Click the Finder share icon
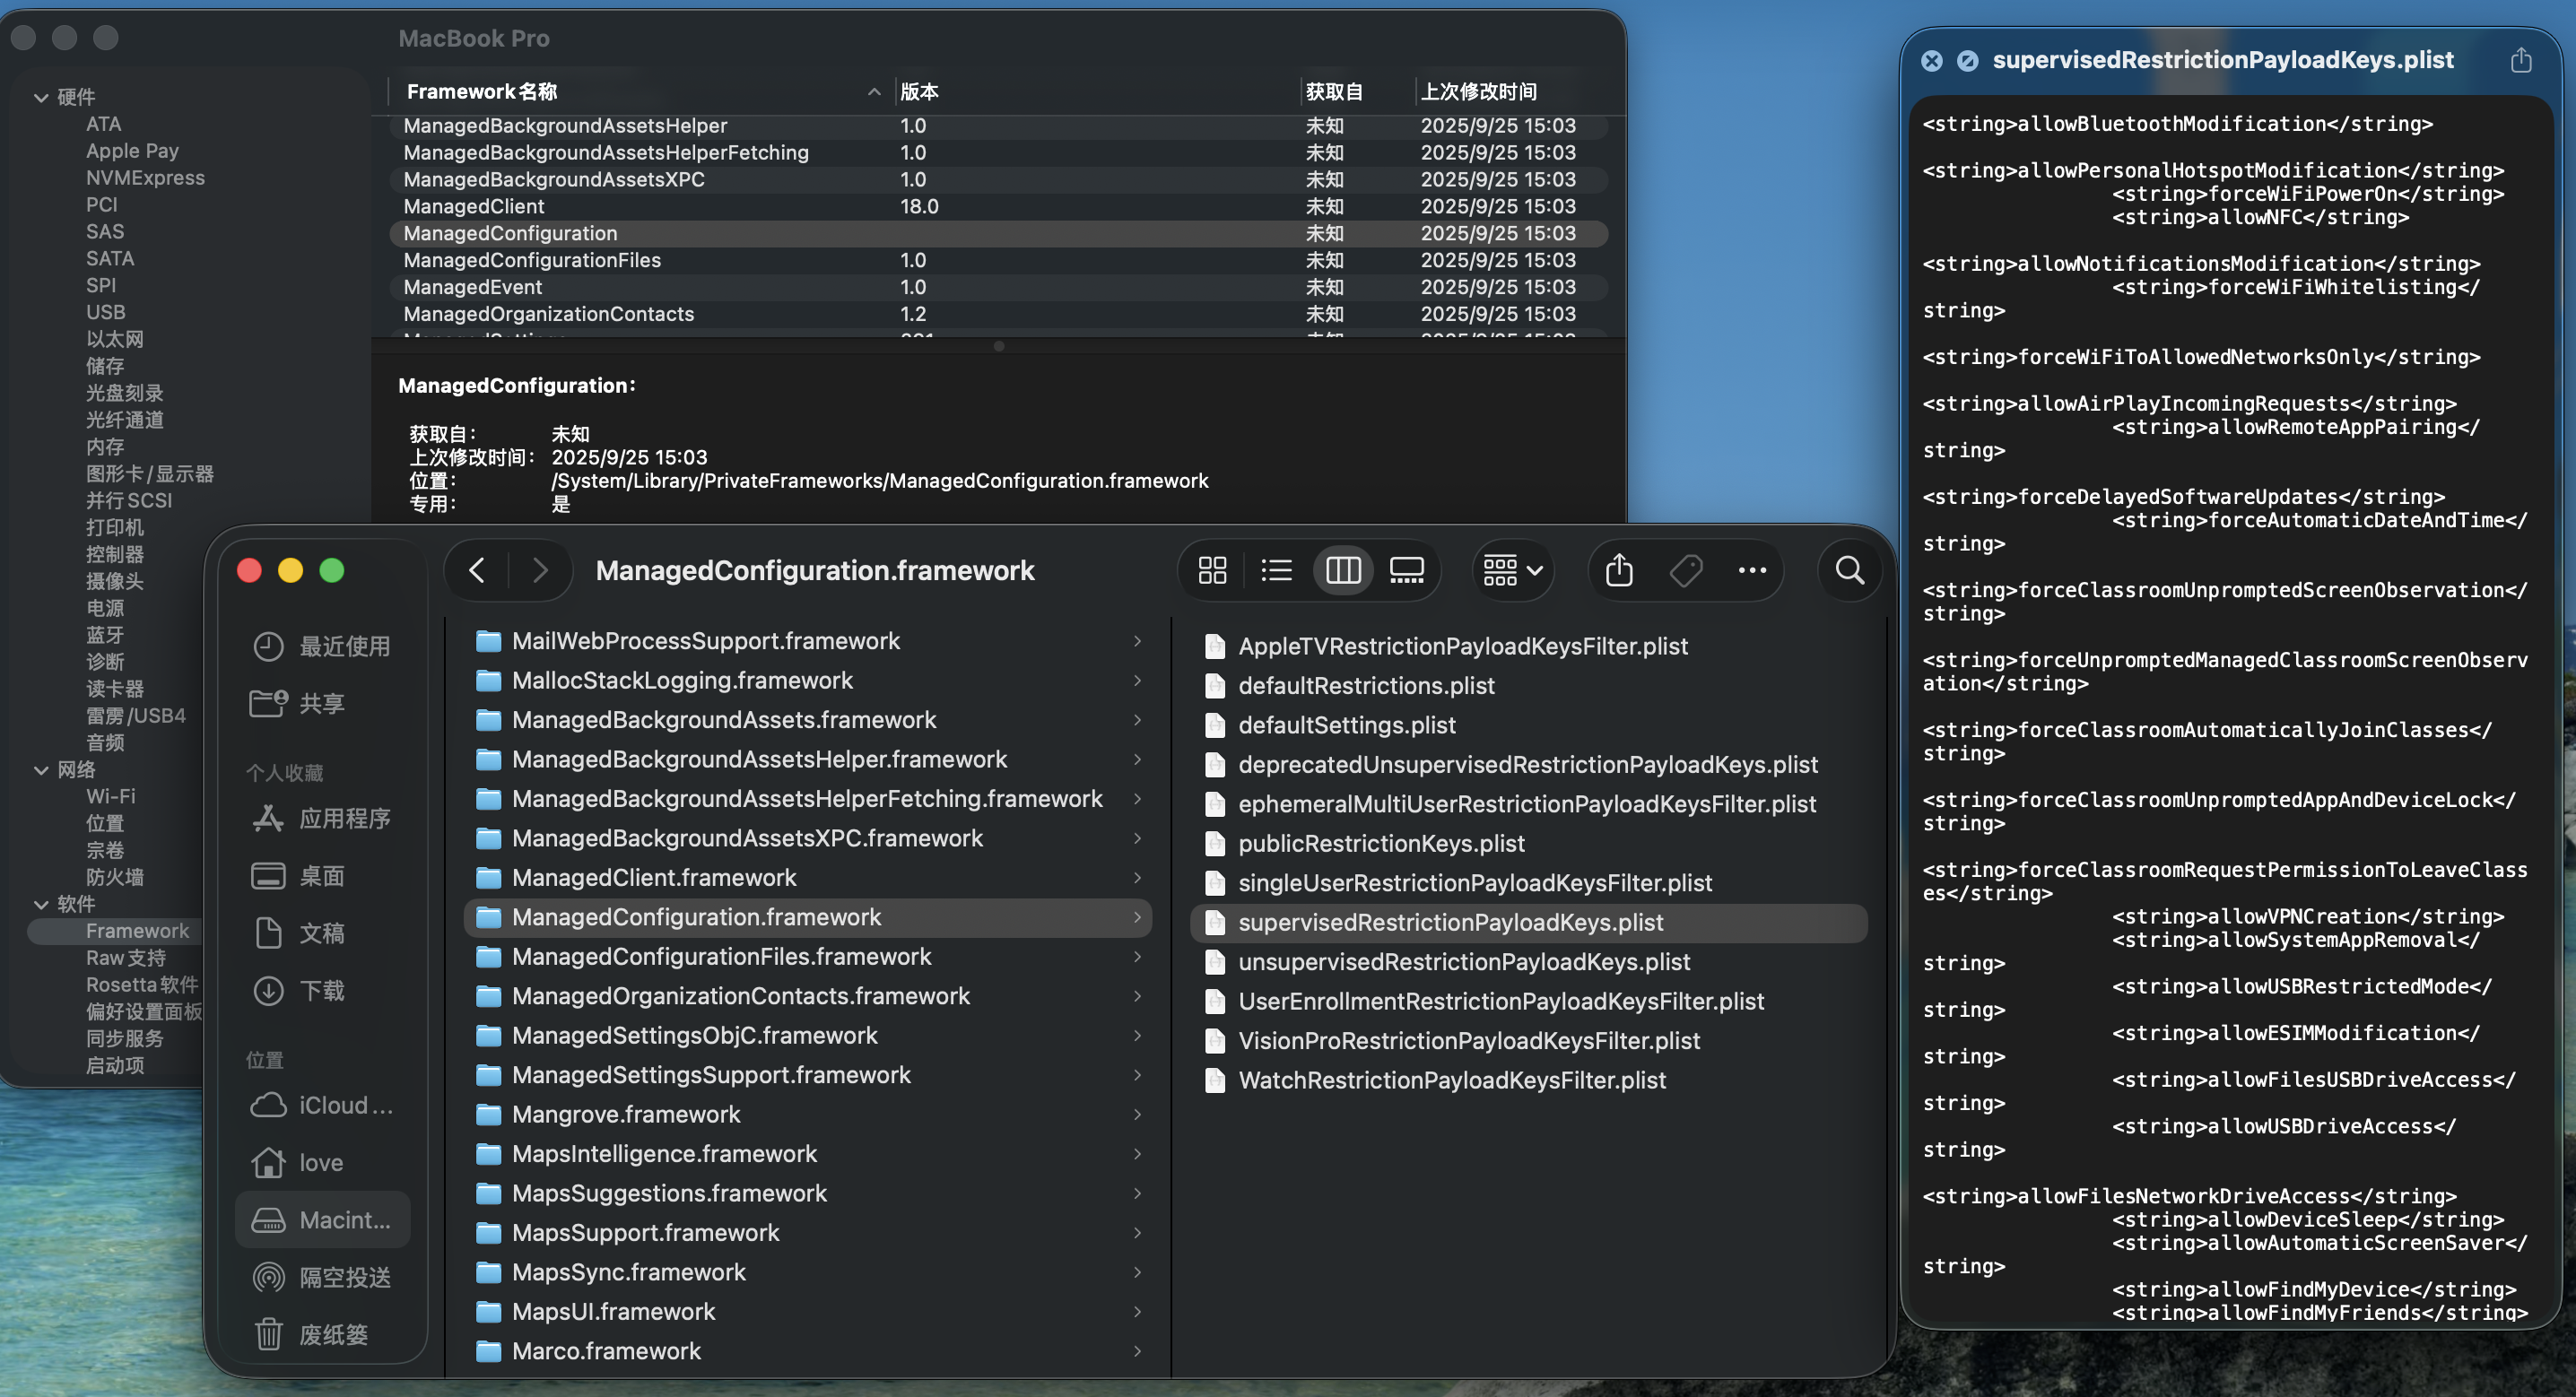 (1619, 570)
